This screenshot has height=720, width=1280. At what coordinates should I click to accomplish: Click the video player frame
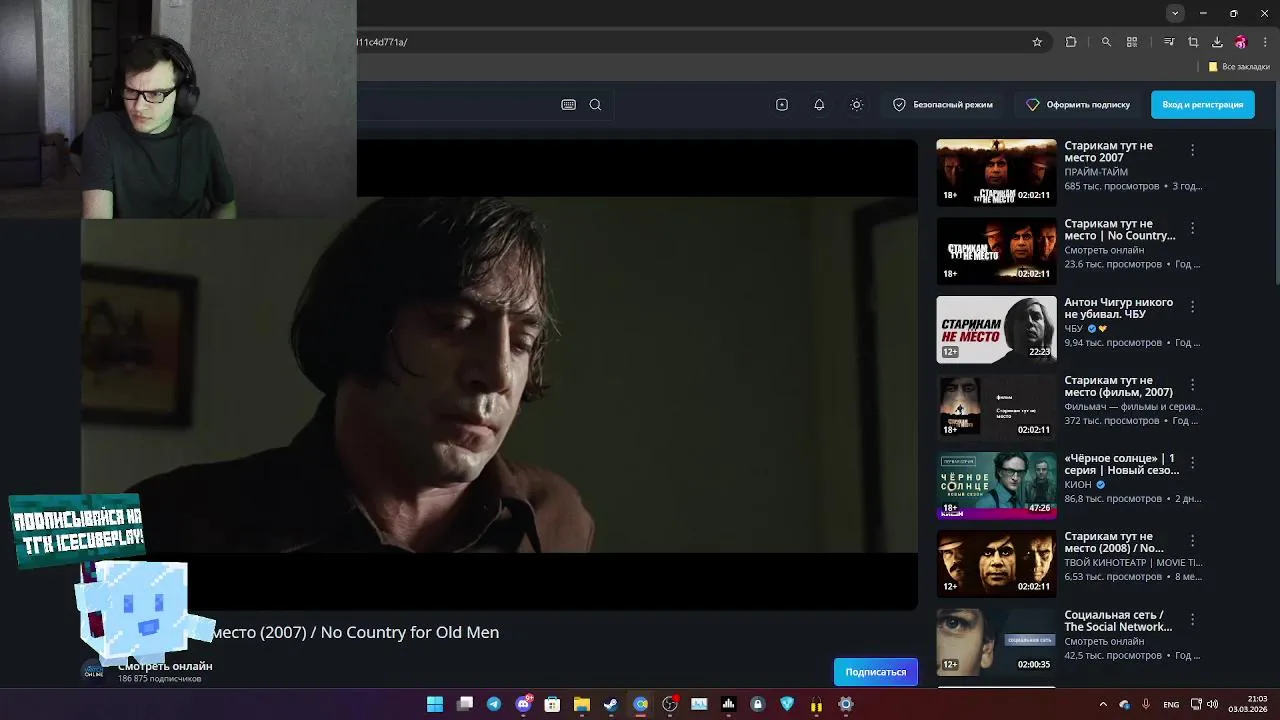(x=499, y=374)
